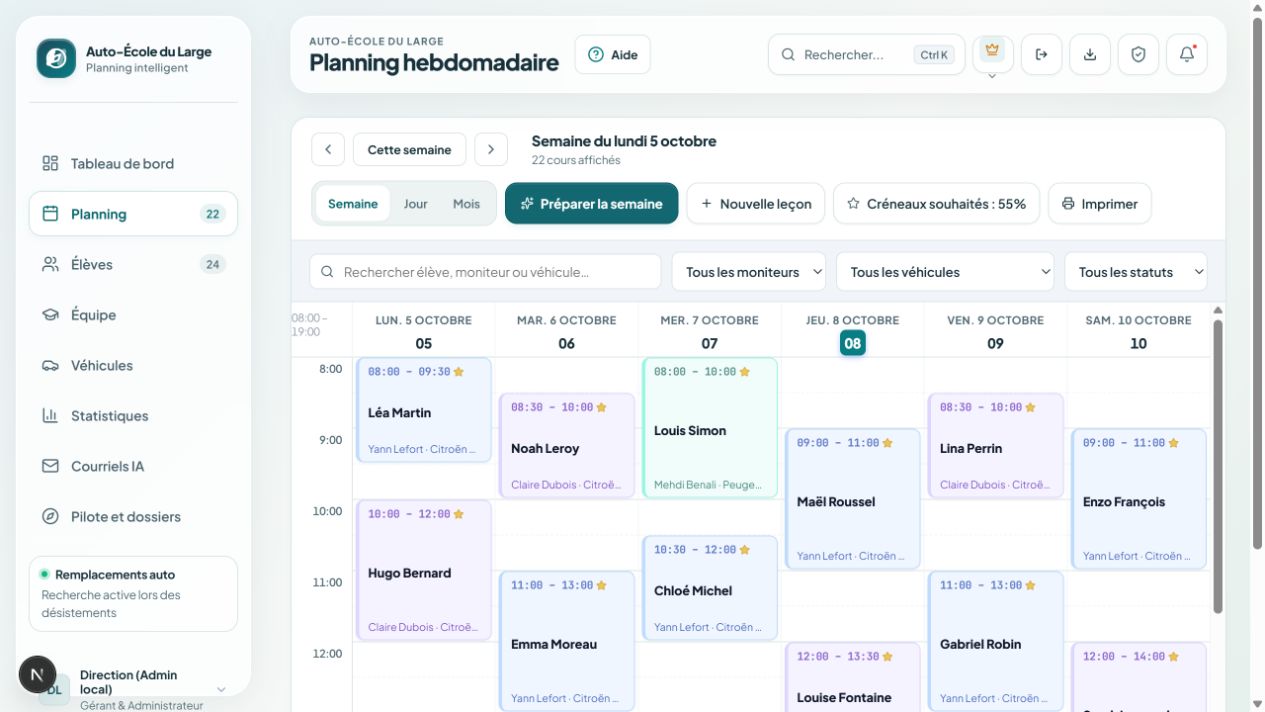
Task: Open Louise Fontaine lesson card
Action: [853, 677]
